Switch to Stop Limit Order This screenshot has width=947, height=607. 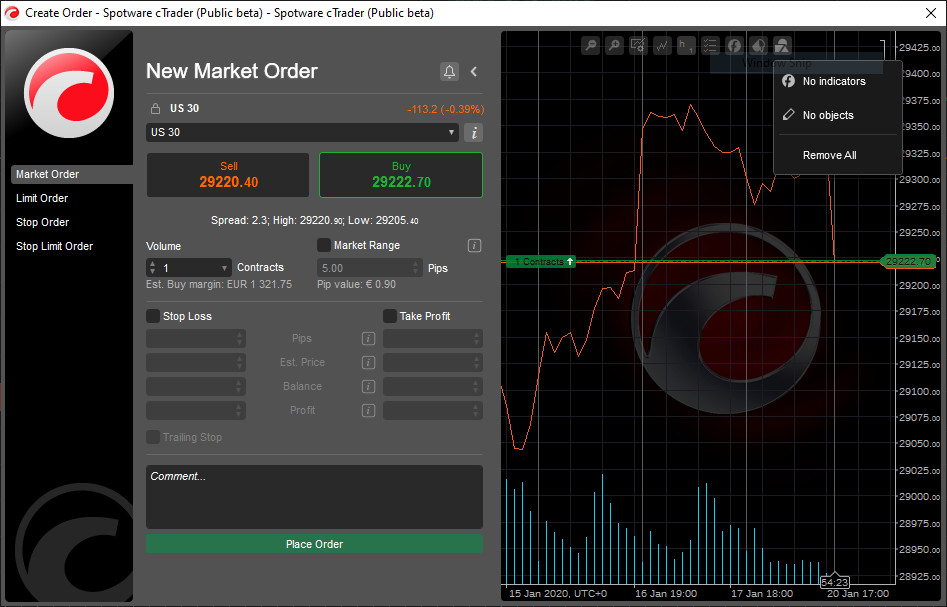coord(54,246)
